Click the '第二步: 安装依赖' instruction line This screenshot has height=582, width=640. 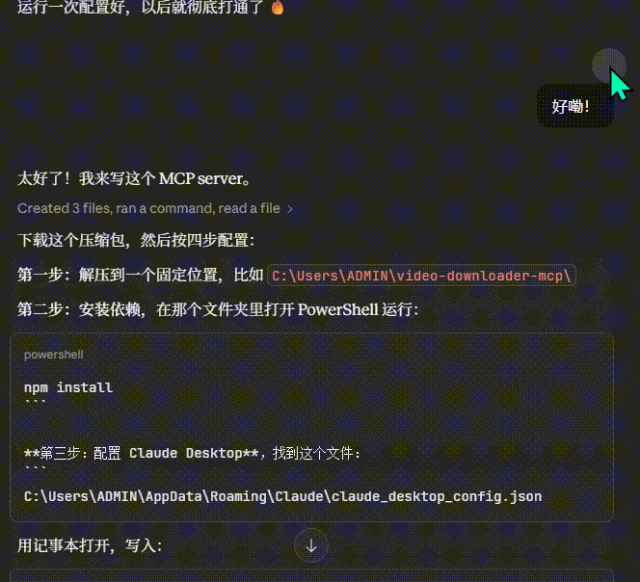pos(218,310)
